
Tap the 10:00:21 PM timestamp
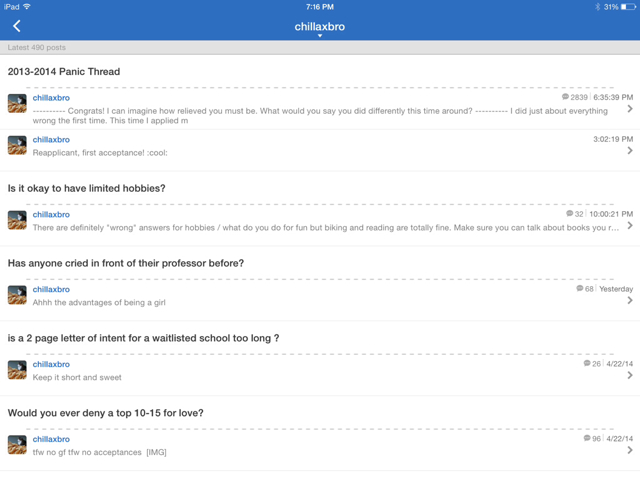611,214
